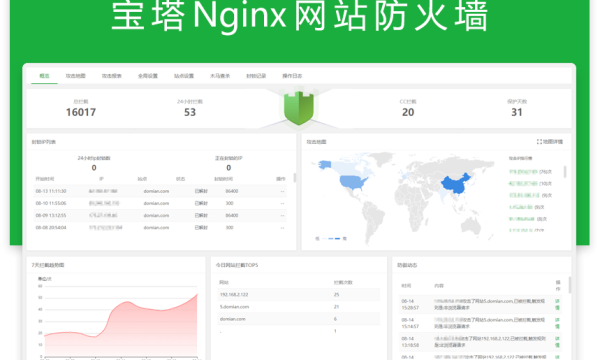Click domian.com in the 08-13 row

(156, 191)
